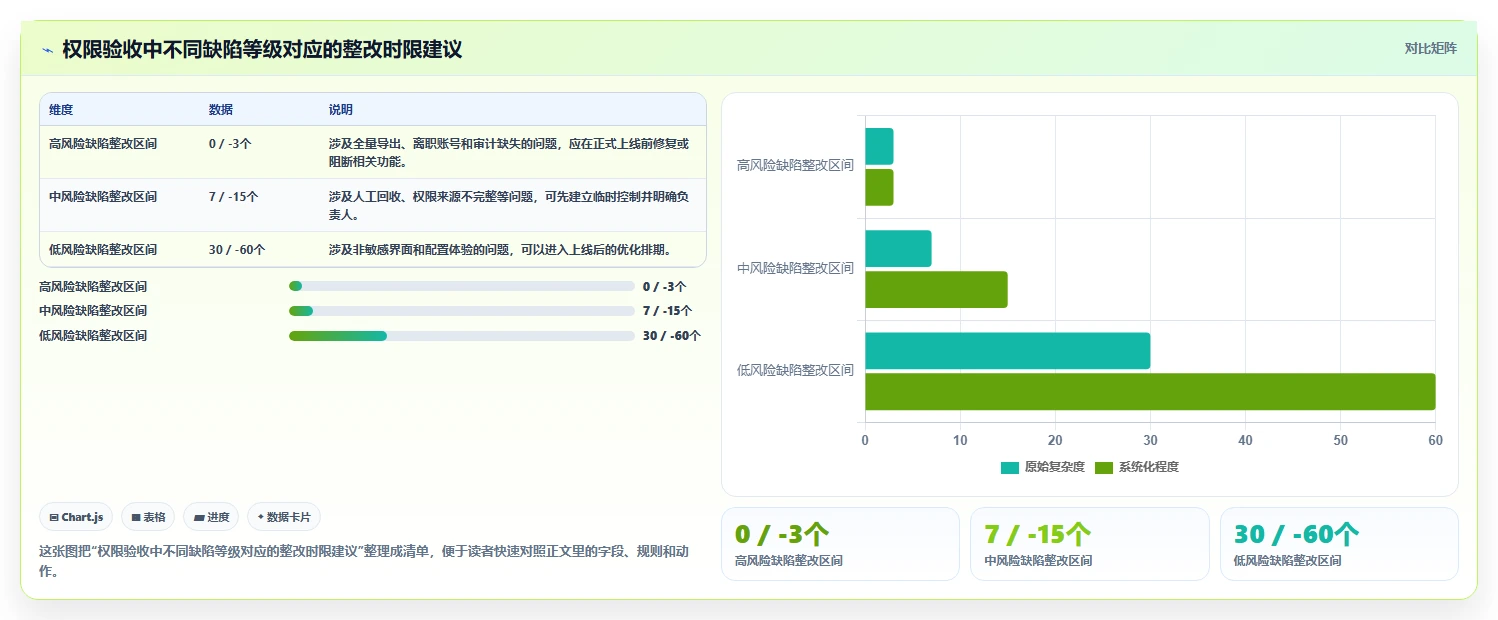
Task: Open the 7 / -15个 data card
Action: (x=1089, y=544)
